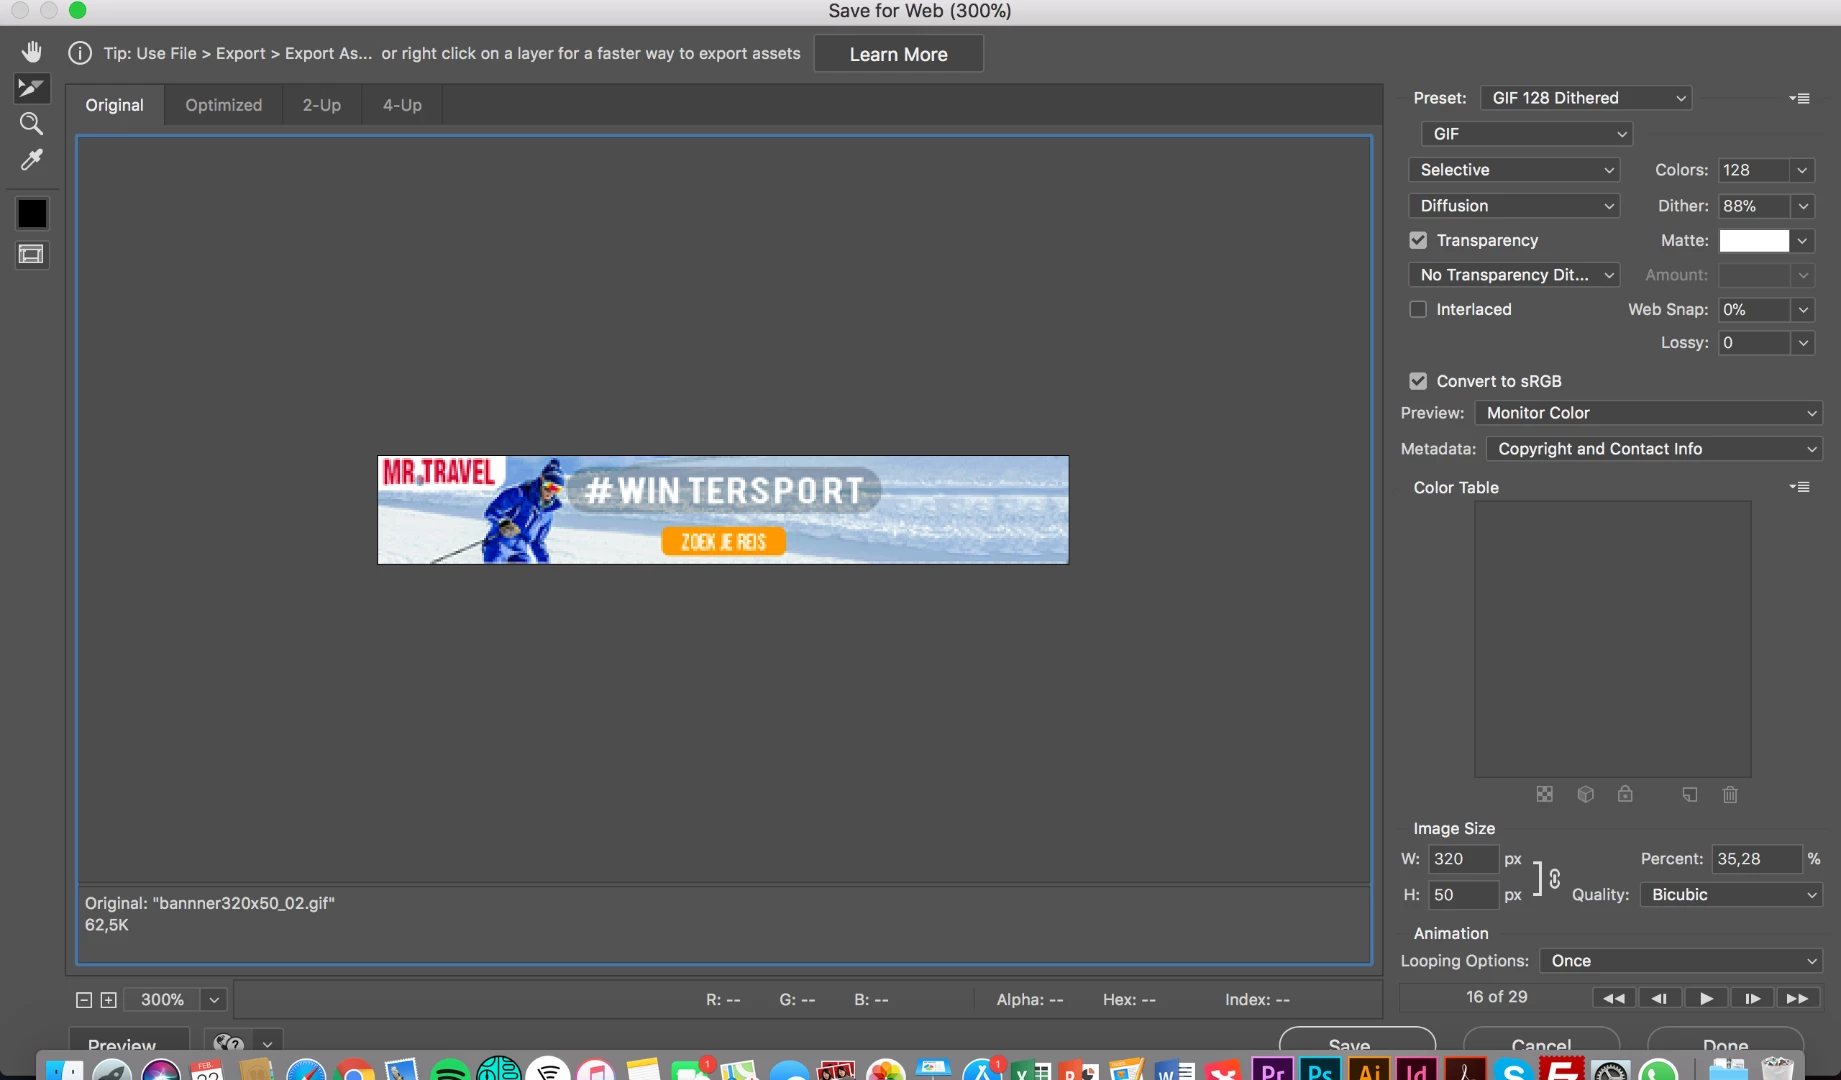Switch to the 2-Up tab
This screenshot has height=1080, width=1841.
click(322, 105)
